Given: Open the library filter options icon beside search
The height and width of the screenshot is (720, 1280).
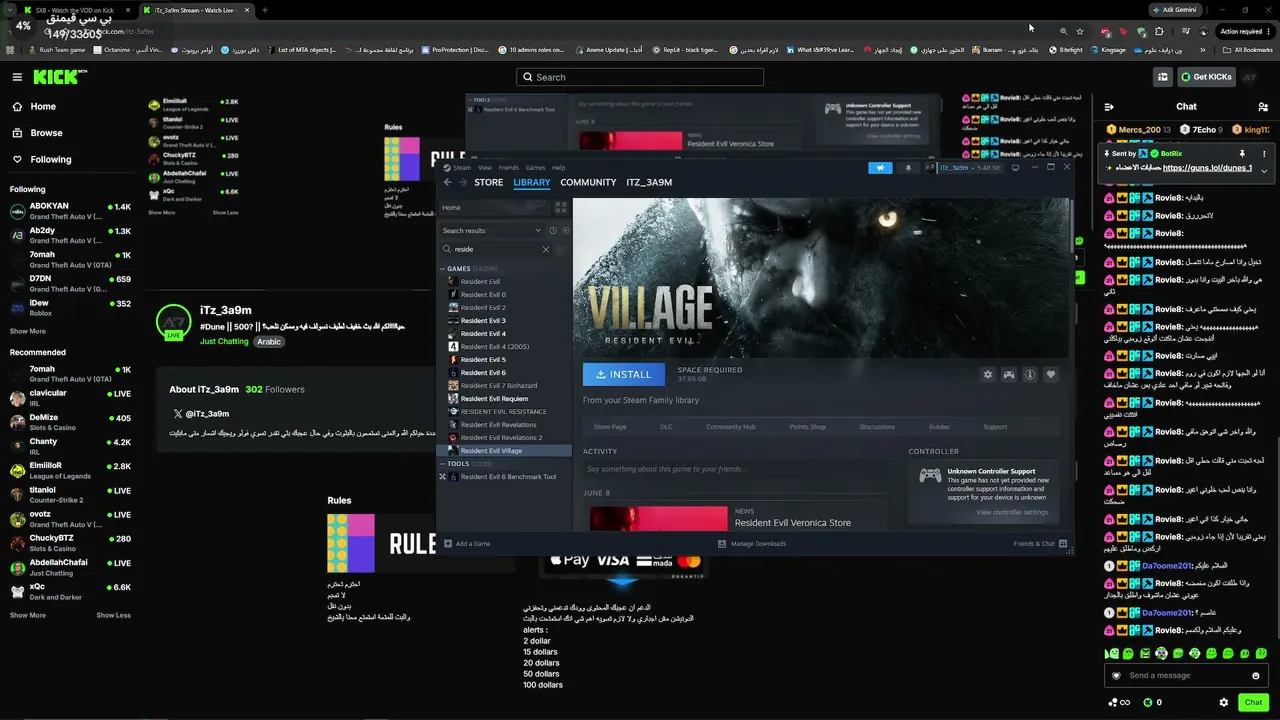Looking at the screenshot, I should [563, 249].
